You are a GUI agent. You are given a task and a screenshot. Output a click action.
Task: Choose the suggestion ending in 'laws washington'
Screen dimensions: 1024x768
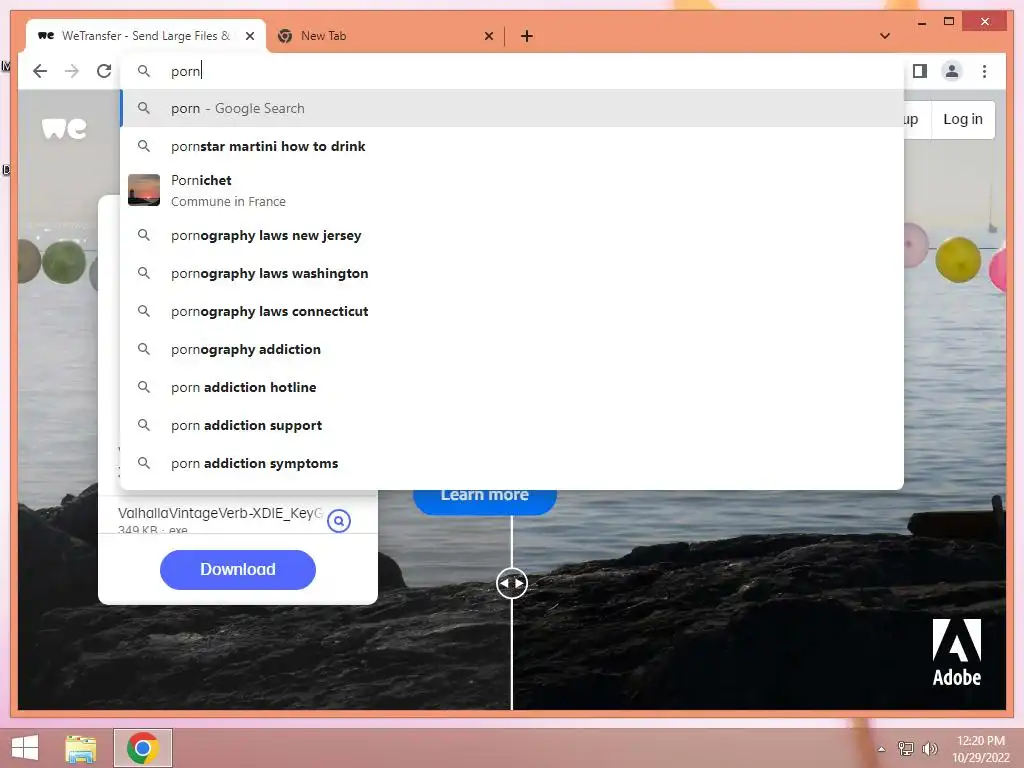click(x=512, y=273)
